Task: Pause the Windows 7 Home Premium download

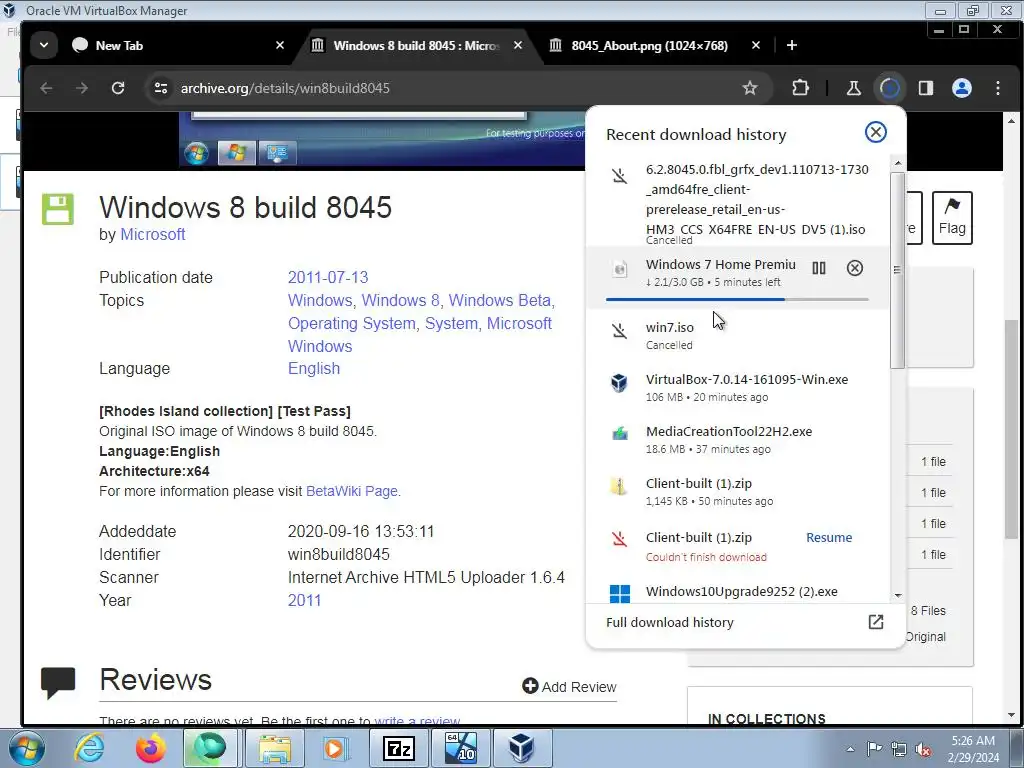Action: (x=819, y=268)
